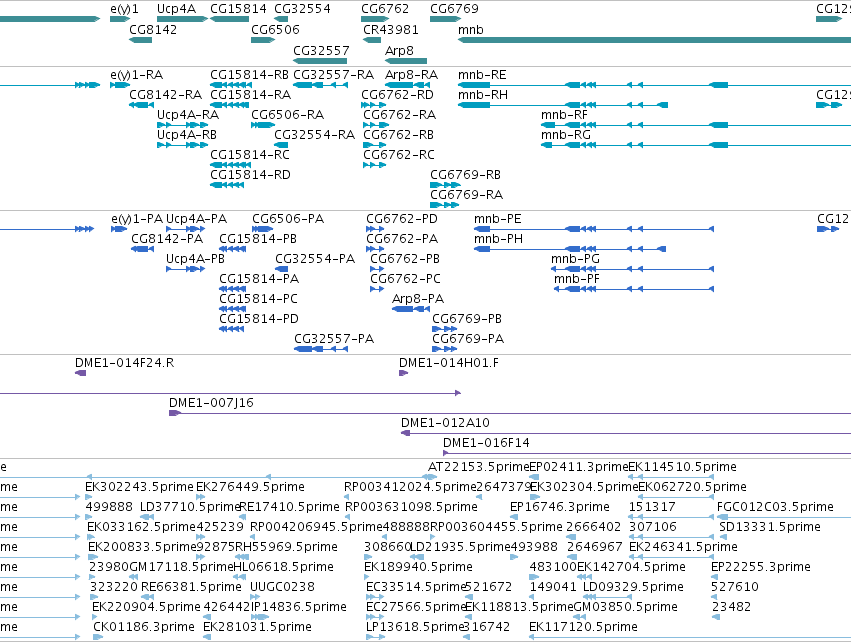
Task: Click the CG6769 gene label
Action: point(454,9)
